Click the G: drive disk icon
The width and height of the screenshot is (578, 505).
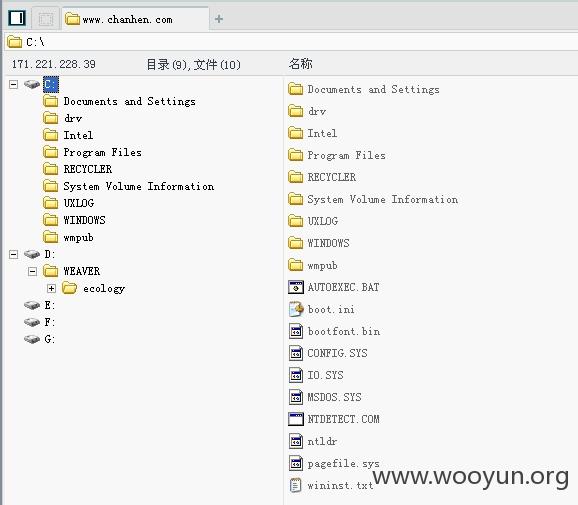[x=32, y=339]
